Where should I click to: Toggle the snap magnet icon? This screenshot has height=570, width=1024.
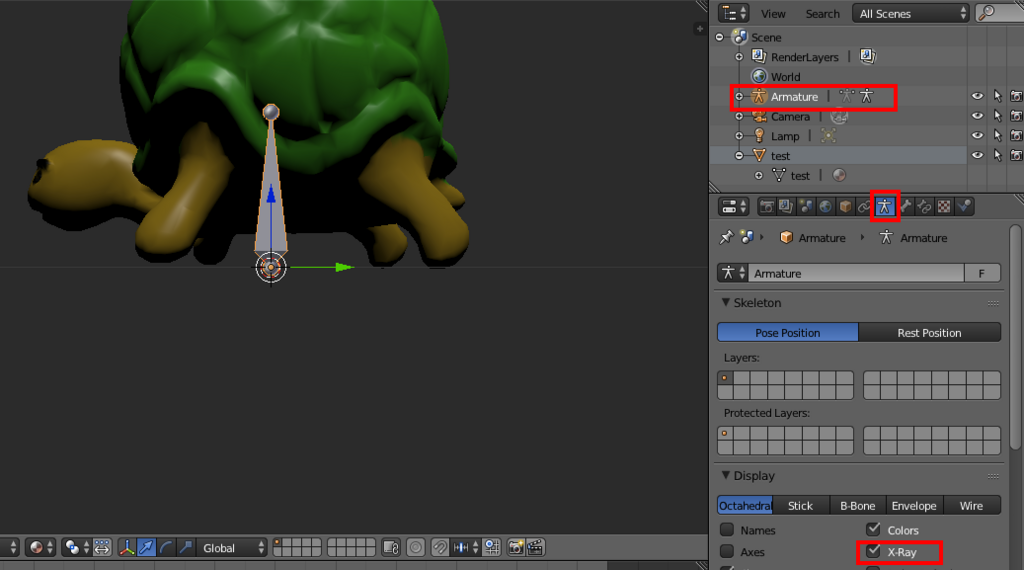pyautogui.click(x=440, y=547)
